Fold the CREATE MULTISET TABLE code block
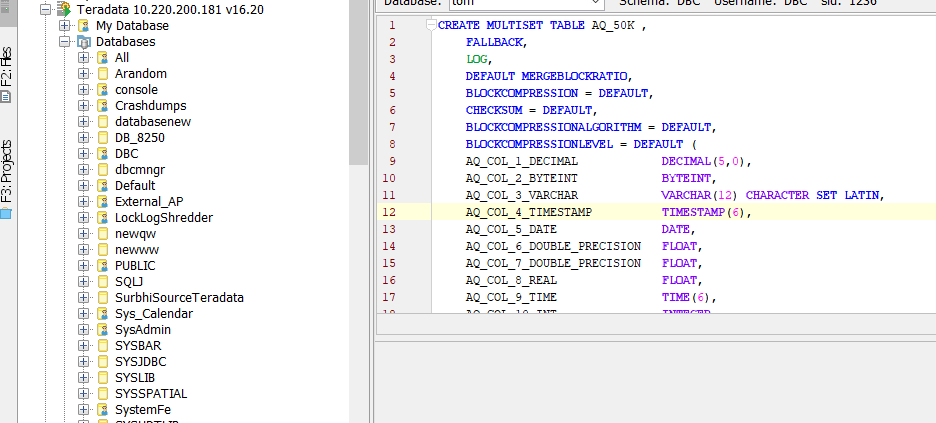The width and height of the screenshot is (936, 423). (430, 25)
